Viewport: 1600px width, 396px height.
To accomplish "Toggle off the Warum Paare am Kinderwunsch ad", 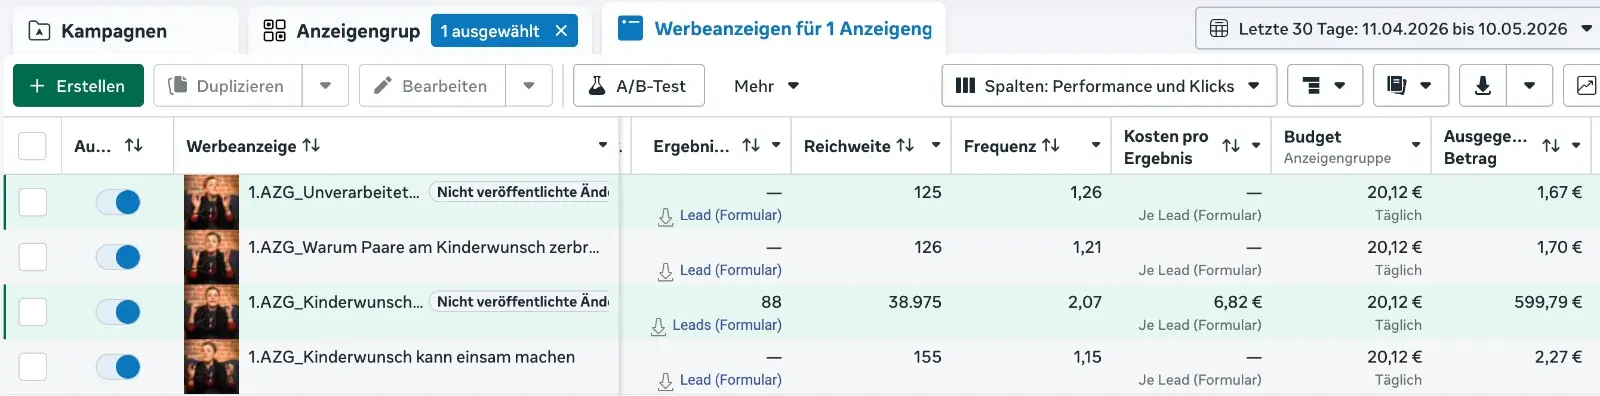I will point(118,257).
